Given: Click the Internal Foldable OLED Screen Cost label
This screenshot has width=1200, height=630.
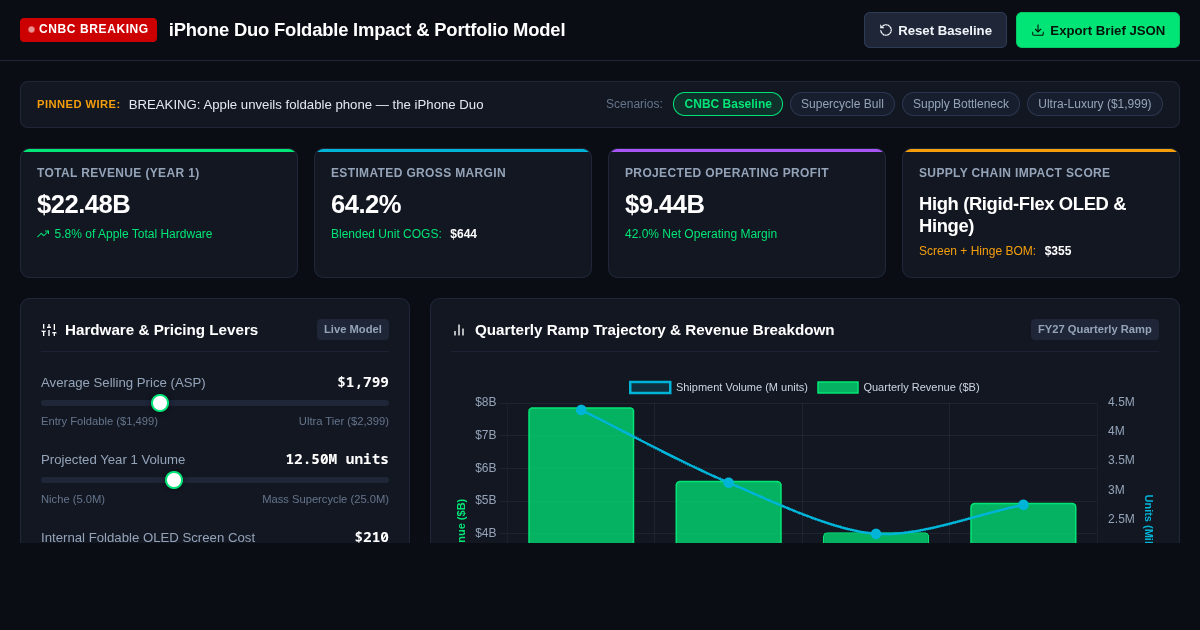Looking at the screenshot, I should 148,537.
